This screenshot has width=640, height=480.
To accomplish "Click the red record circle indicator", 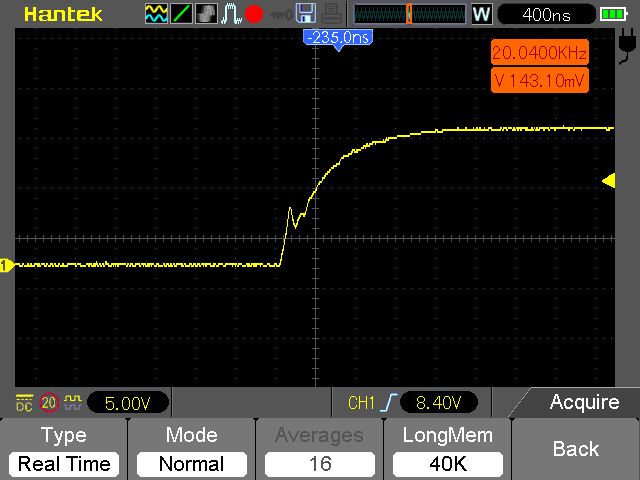I will 254,14.
